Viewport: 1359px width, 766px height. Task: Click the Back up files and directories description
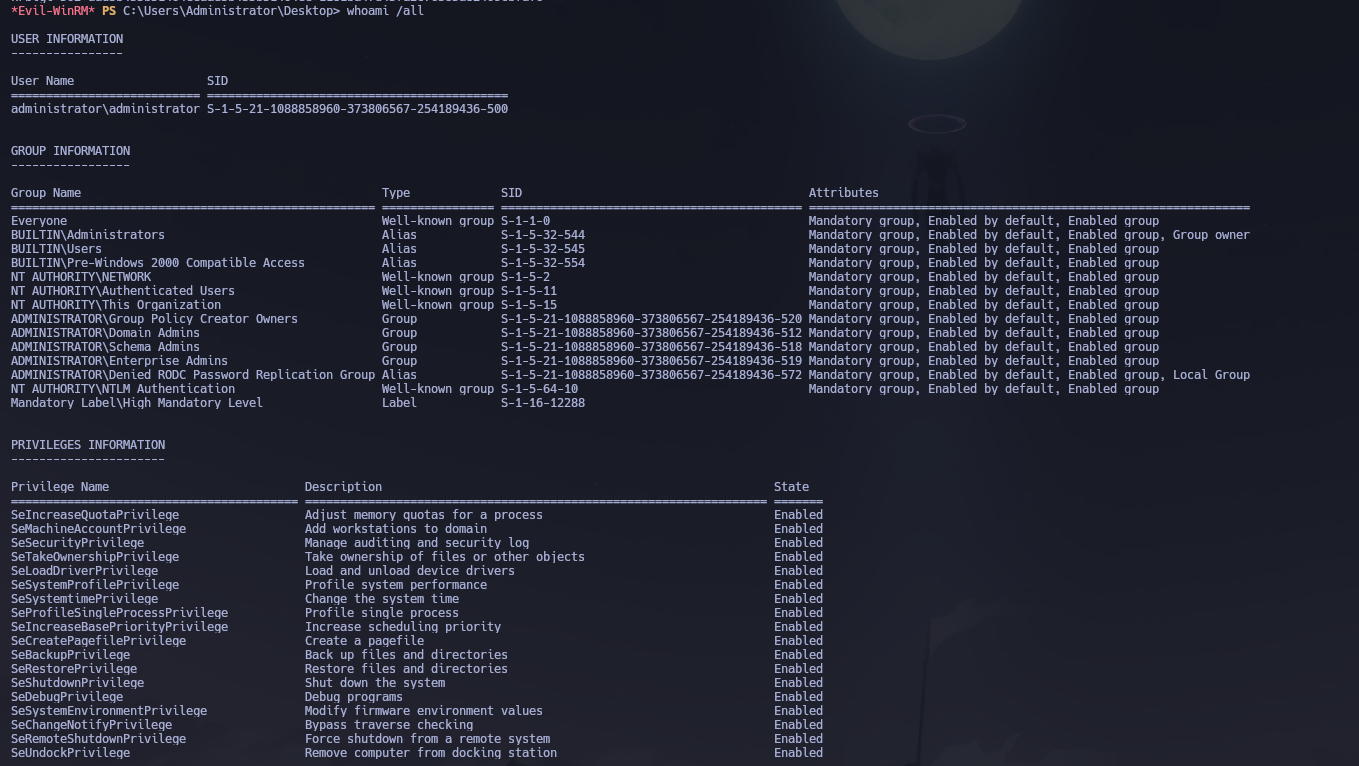pos(406,654)
